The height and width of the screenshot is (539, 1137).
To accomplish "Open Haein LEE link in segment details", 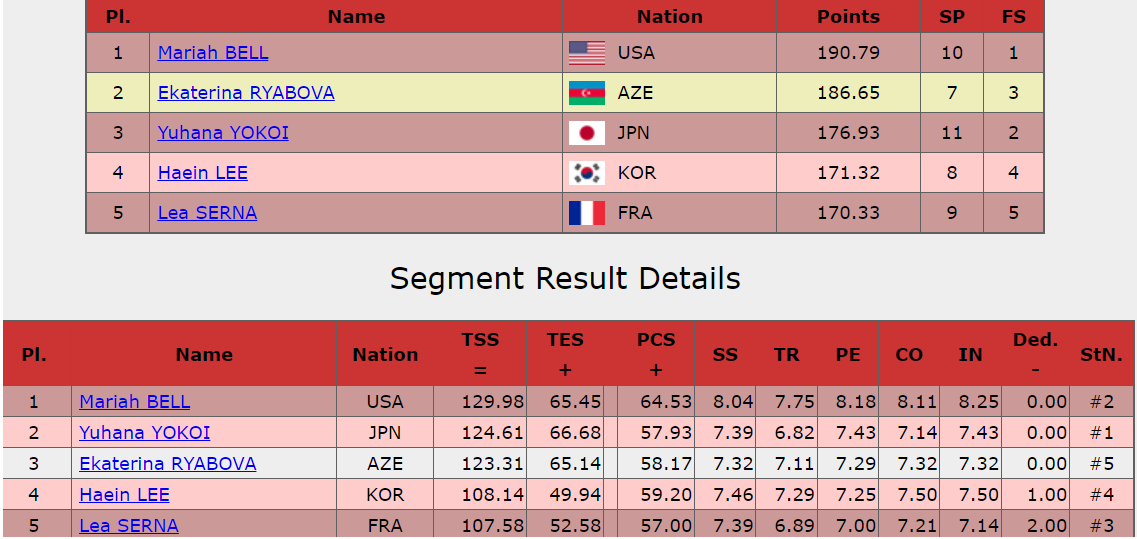I will [x=125, y=495].
